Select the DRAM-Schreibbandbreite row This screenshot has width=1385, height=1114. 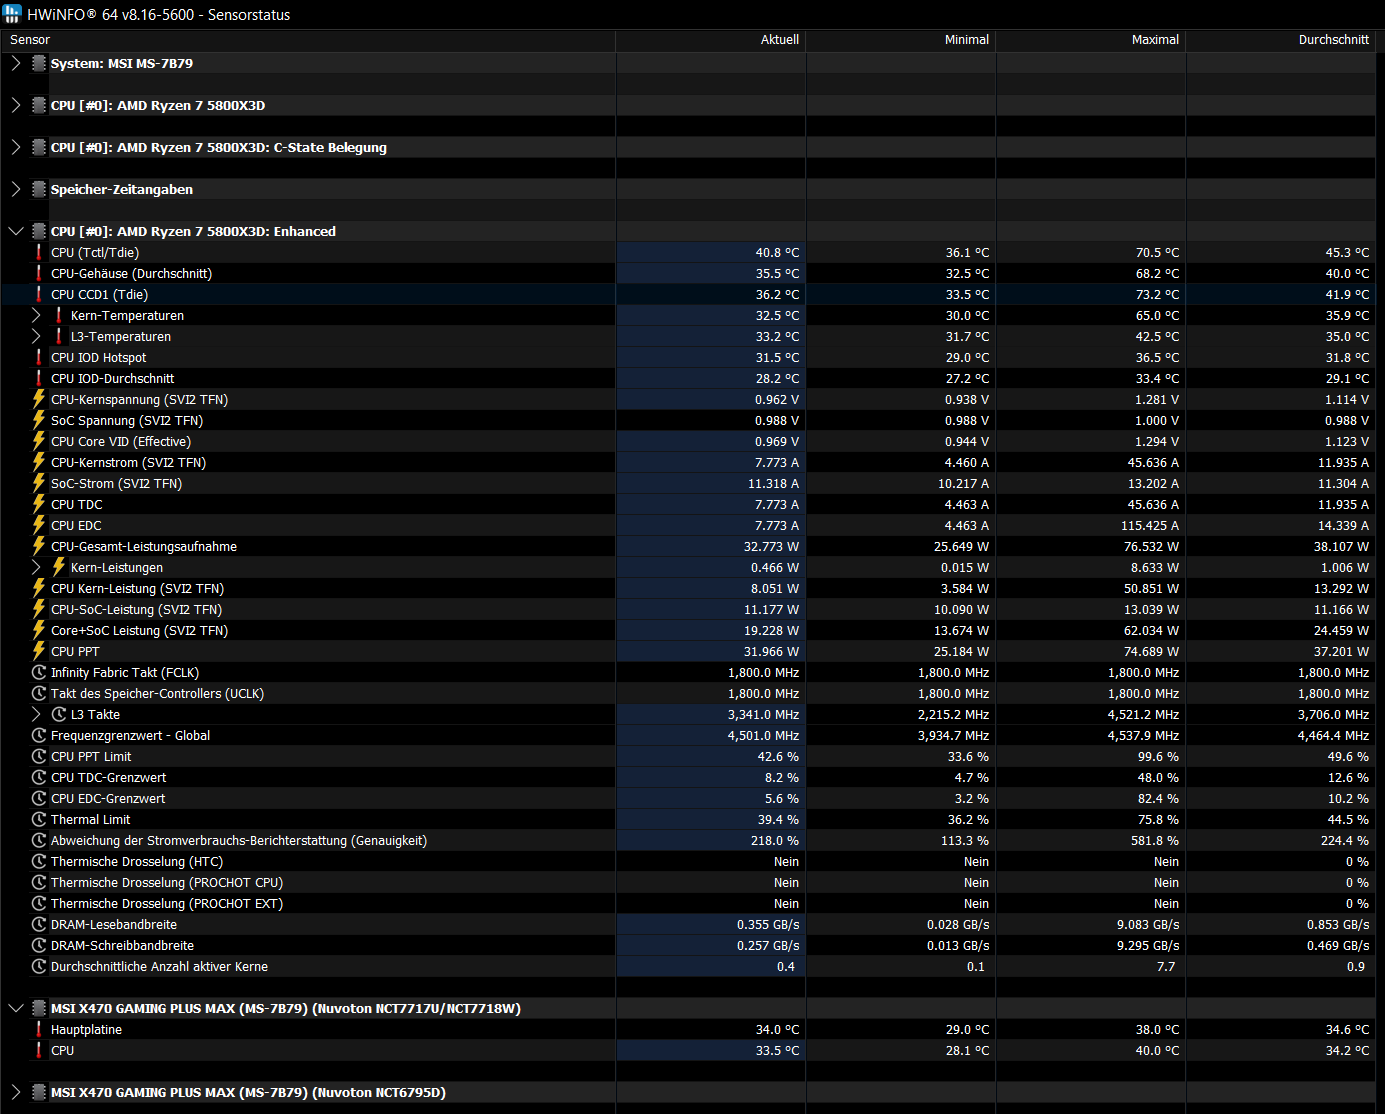688,945
